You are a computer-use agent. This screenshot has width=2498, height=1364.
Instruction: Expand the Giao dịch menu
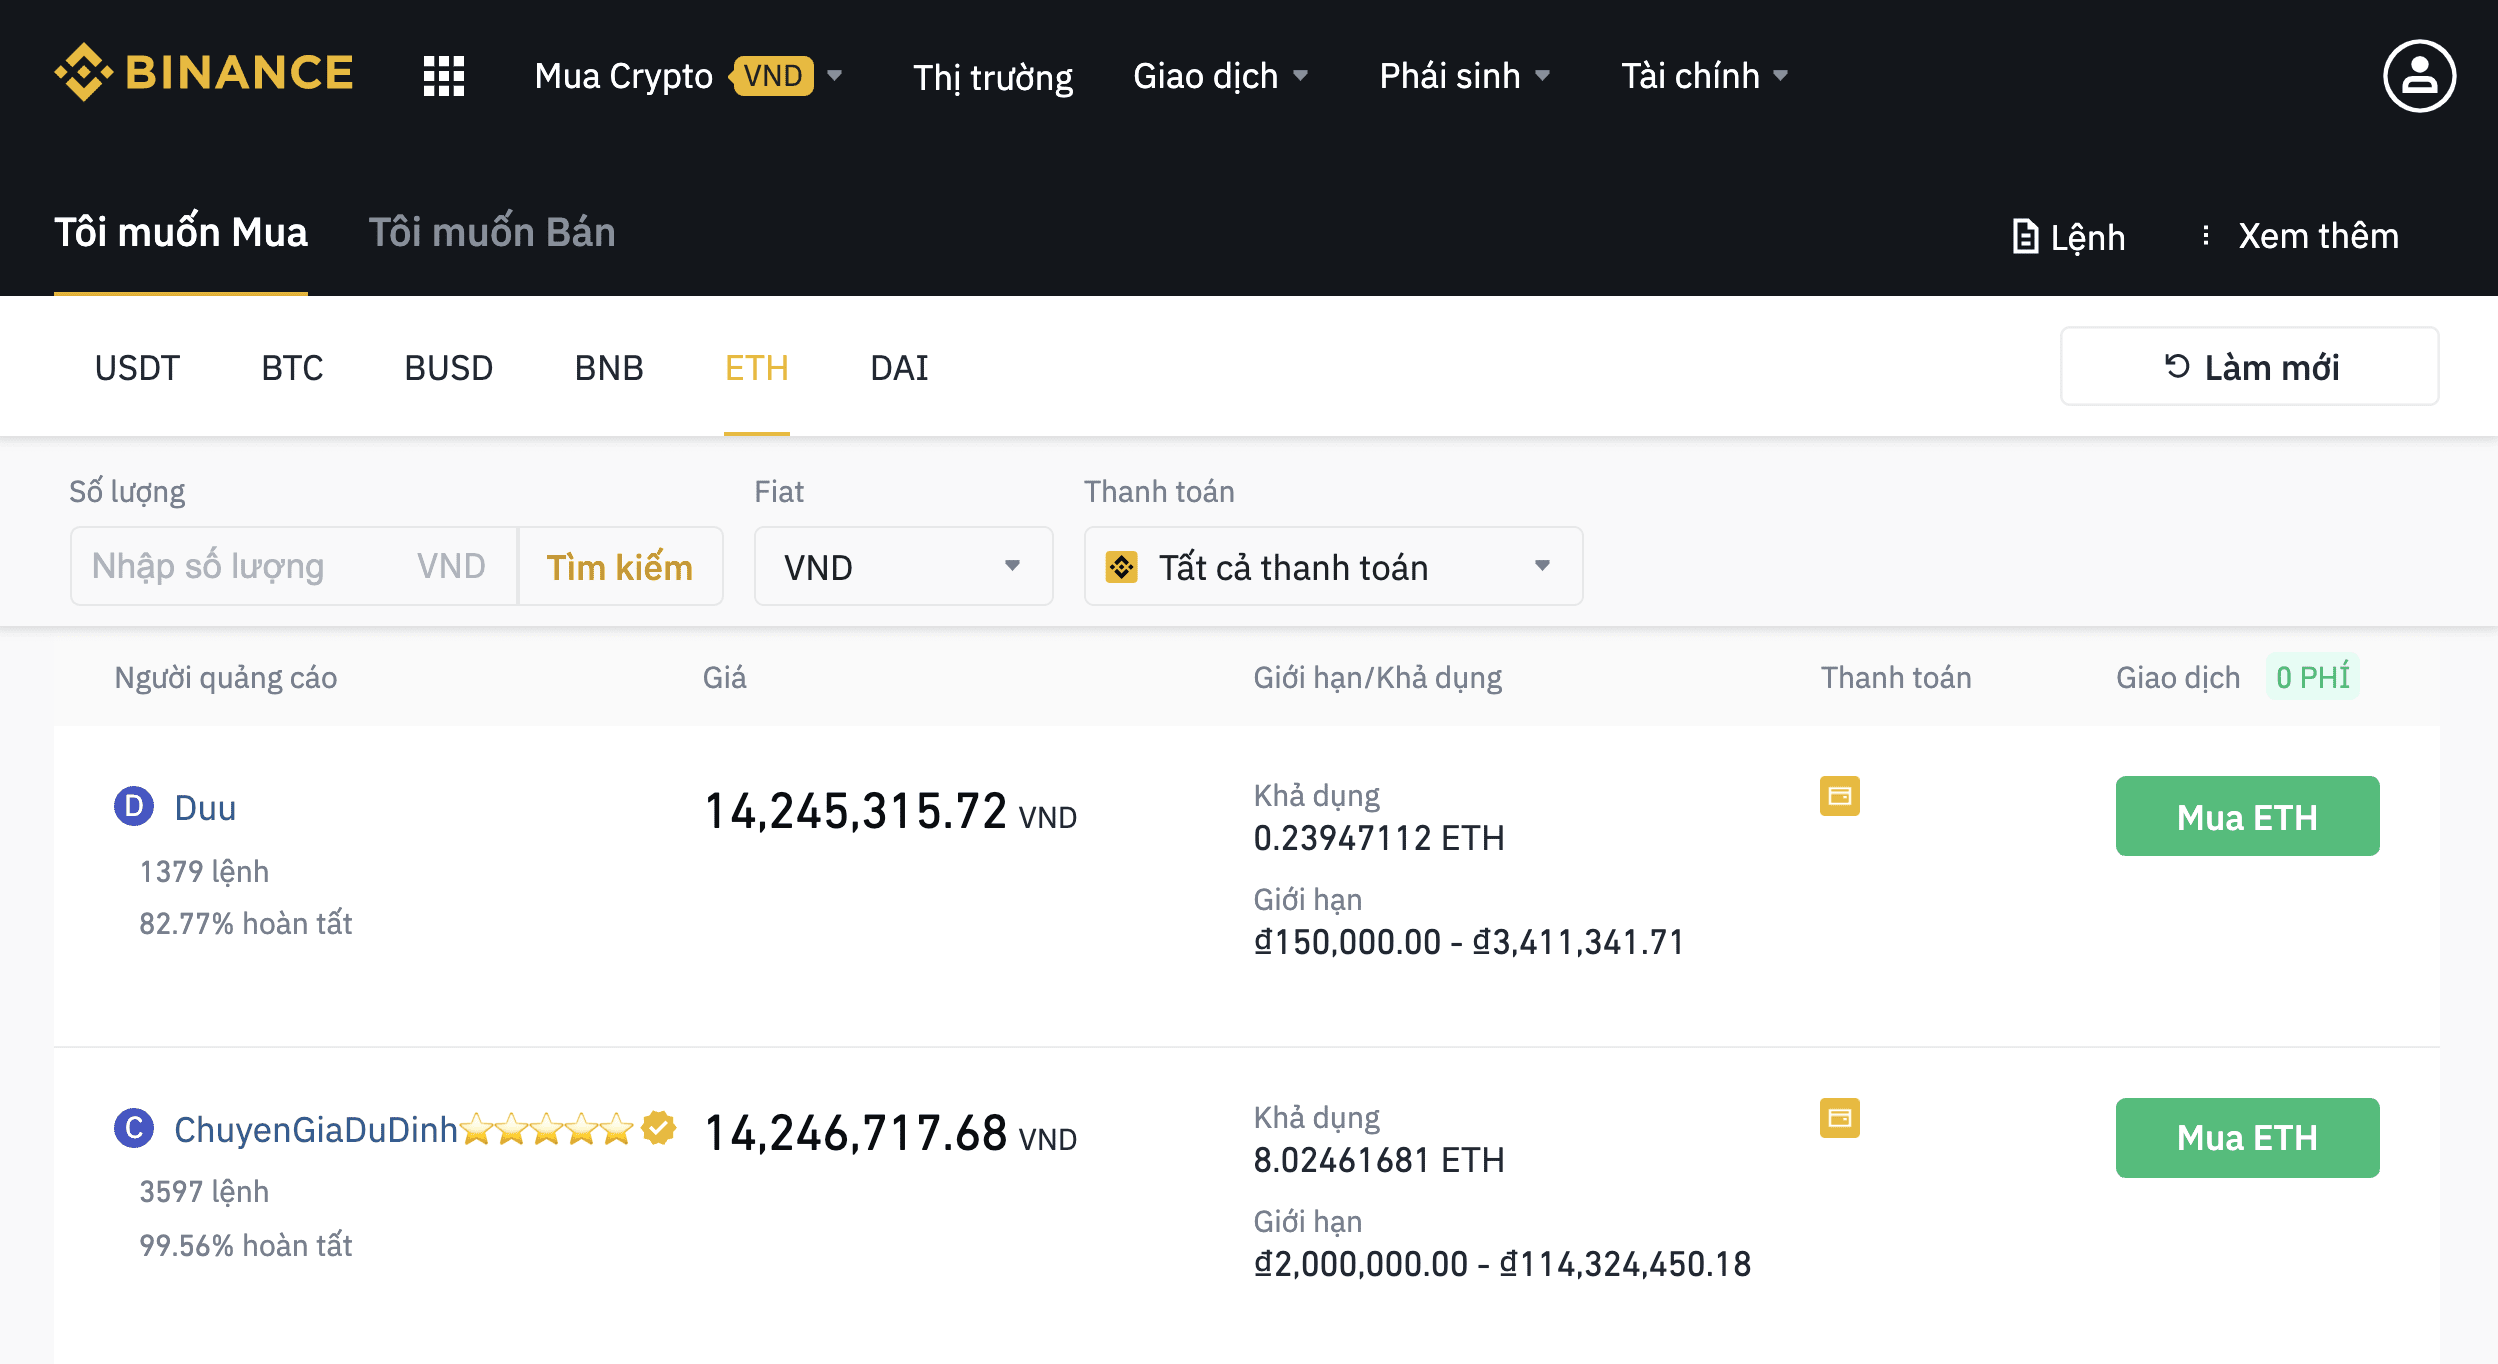click(x=1220, y=76)
